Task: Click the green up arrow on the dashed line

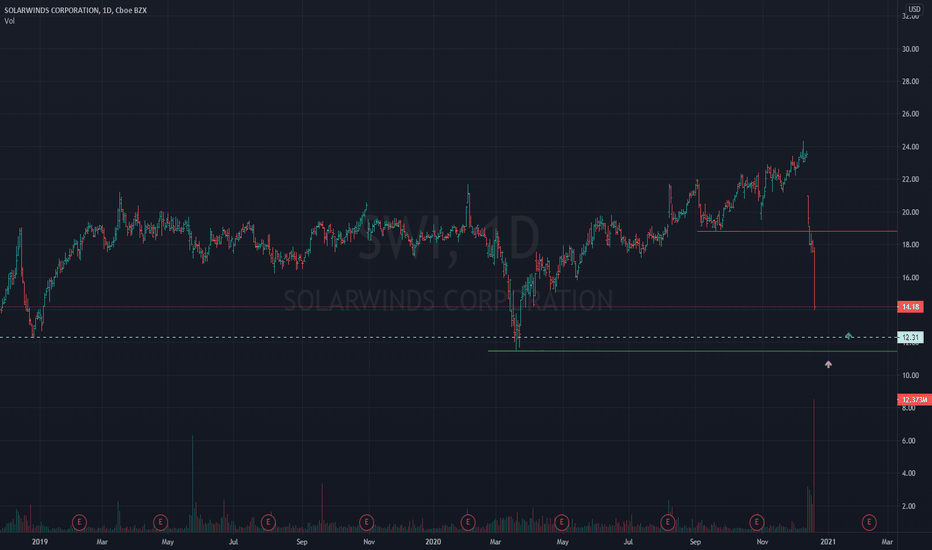Action: pyautogui.click(x=849, y=336)
